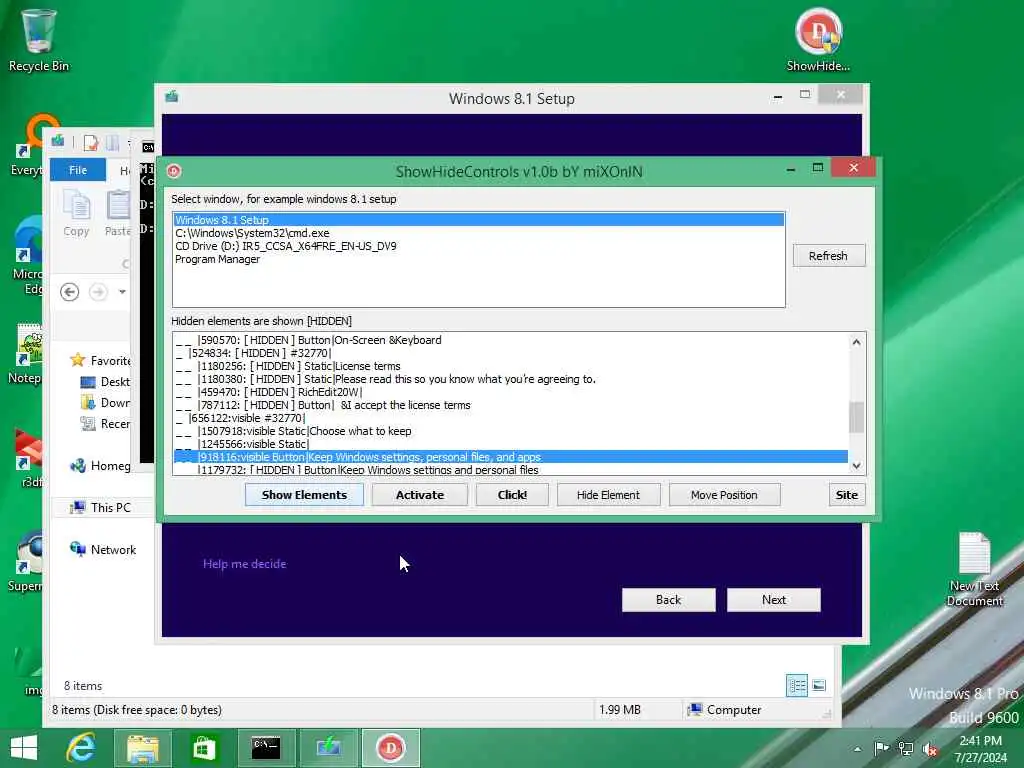Click Back in Windows 8.1 Setup
1024x768 pixels.
coord(669,600)
